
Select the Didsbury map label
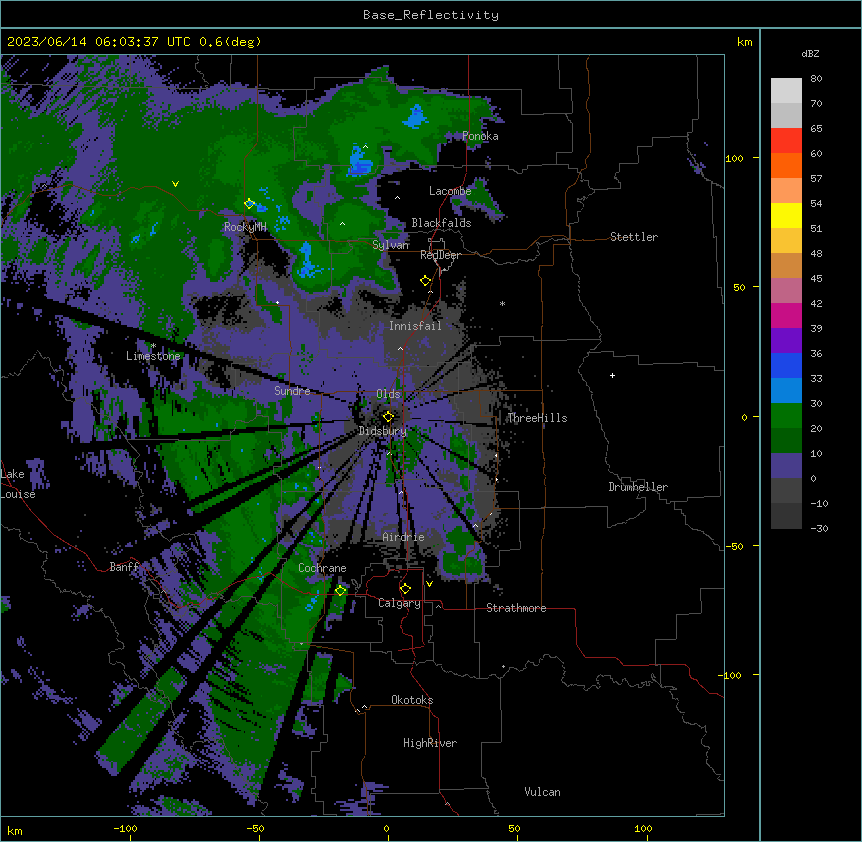coord(383,431)
